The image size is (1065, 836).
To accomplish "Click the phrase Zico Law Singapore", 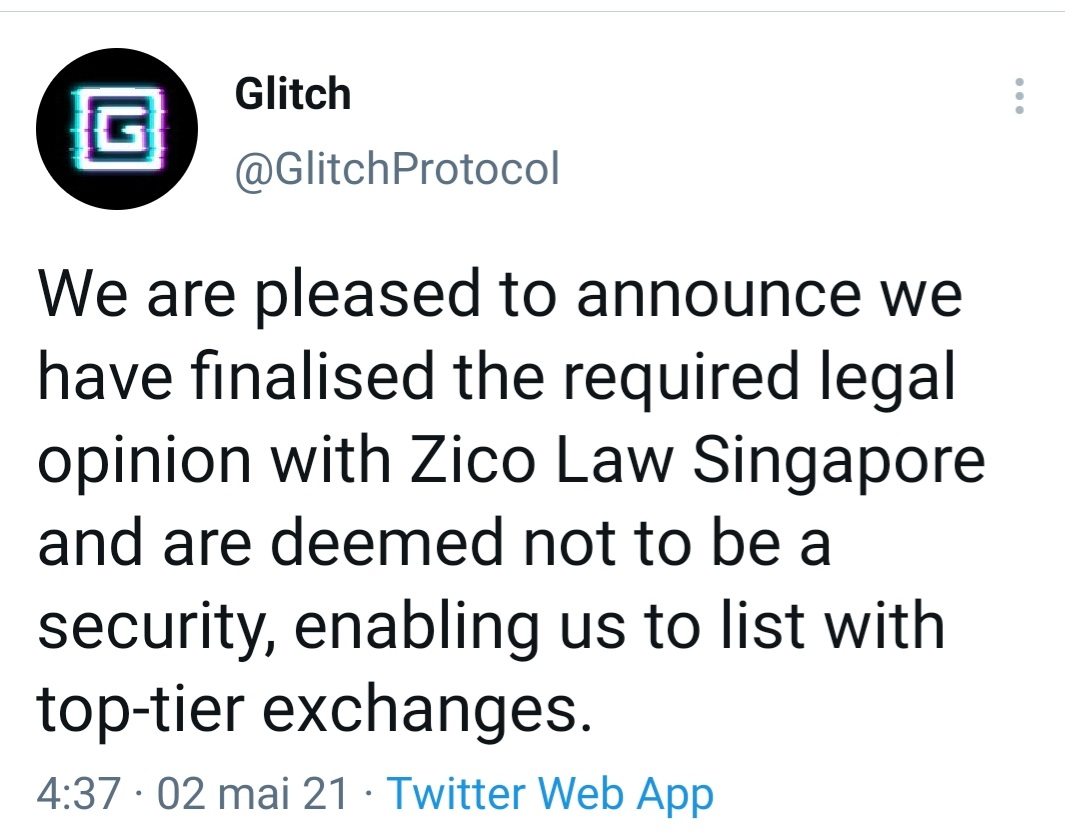I will (698, 460).
